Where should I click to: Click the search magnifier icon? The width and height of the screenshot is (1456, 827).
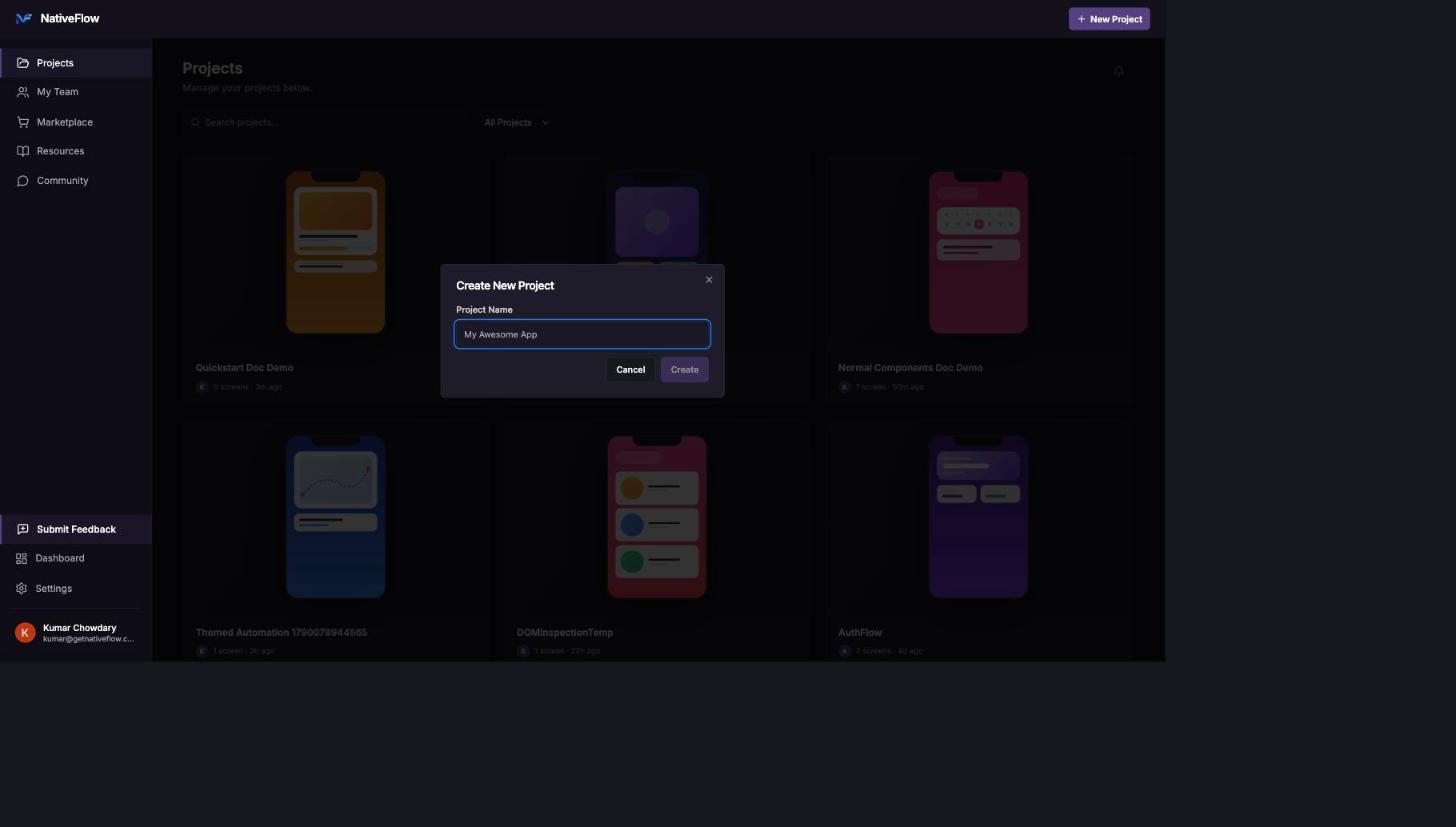(x=195, y=122)
